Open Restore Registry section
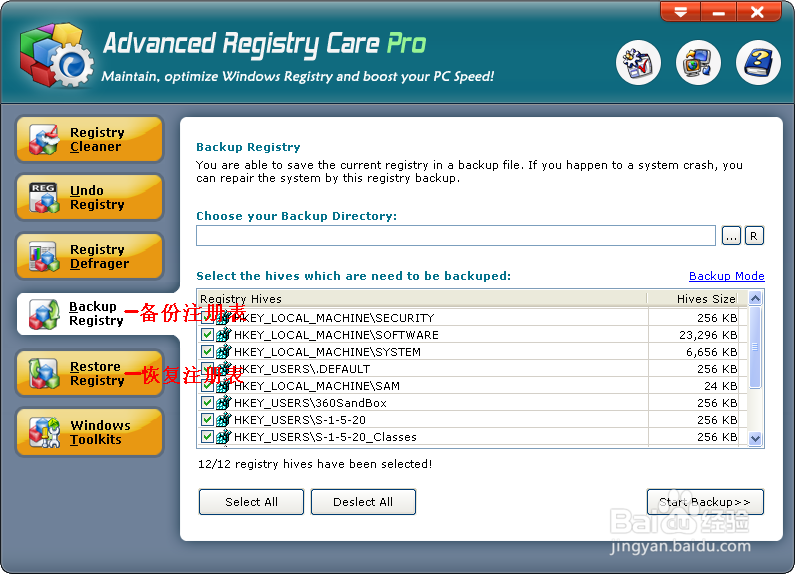Image resolution: width=795 pixels, height=574 pixels. click(x=90, y=373)
